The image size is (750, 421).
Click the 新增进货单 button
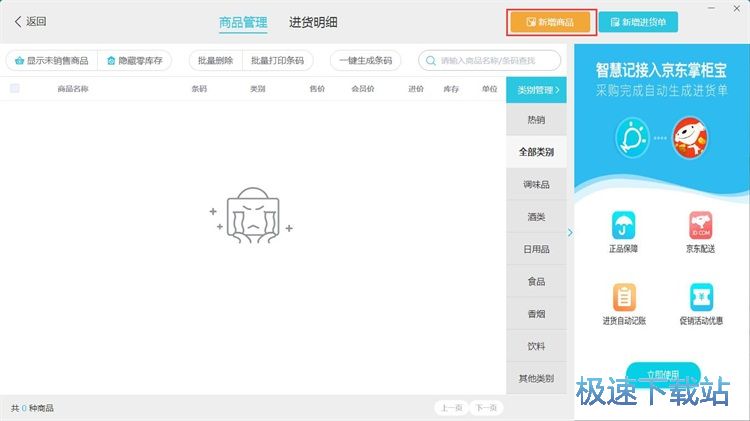point(638,22)
